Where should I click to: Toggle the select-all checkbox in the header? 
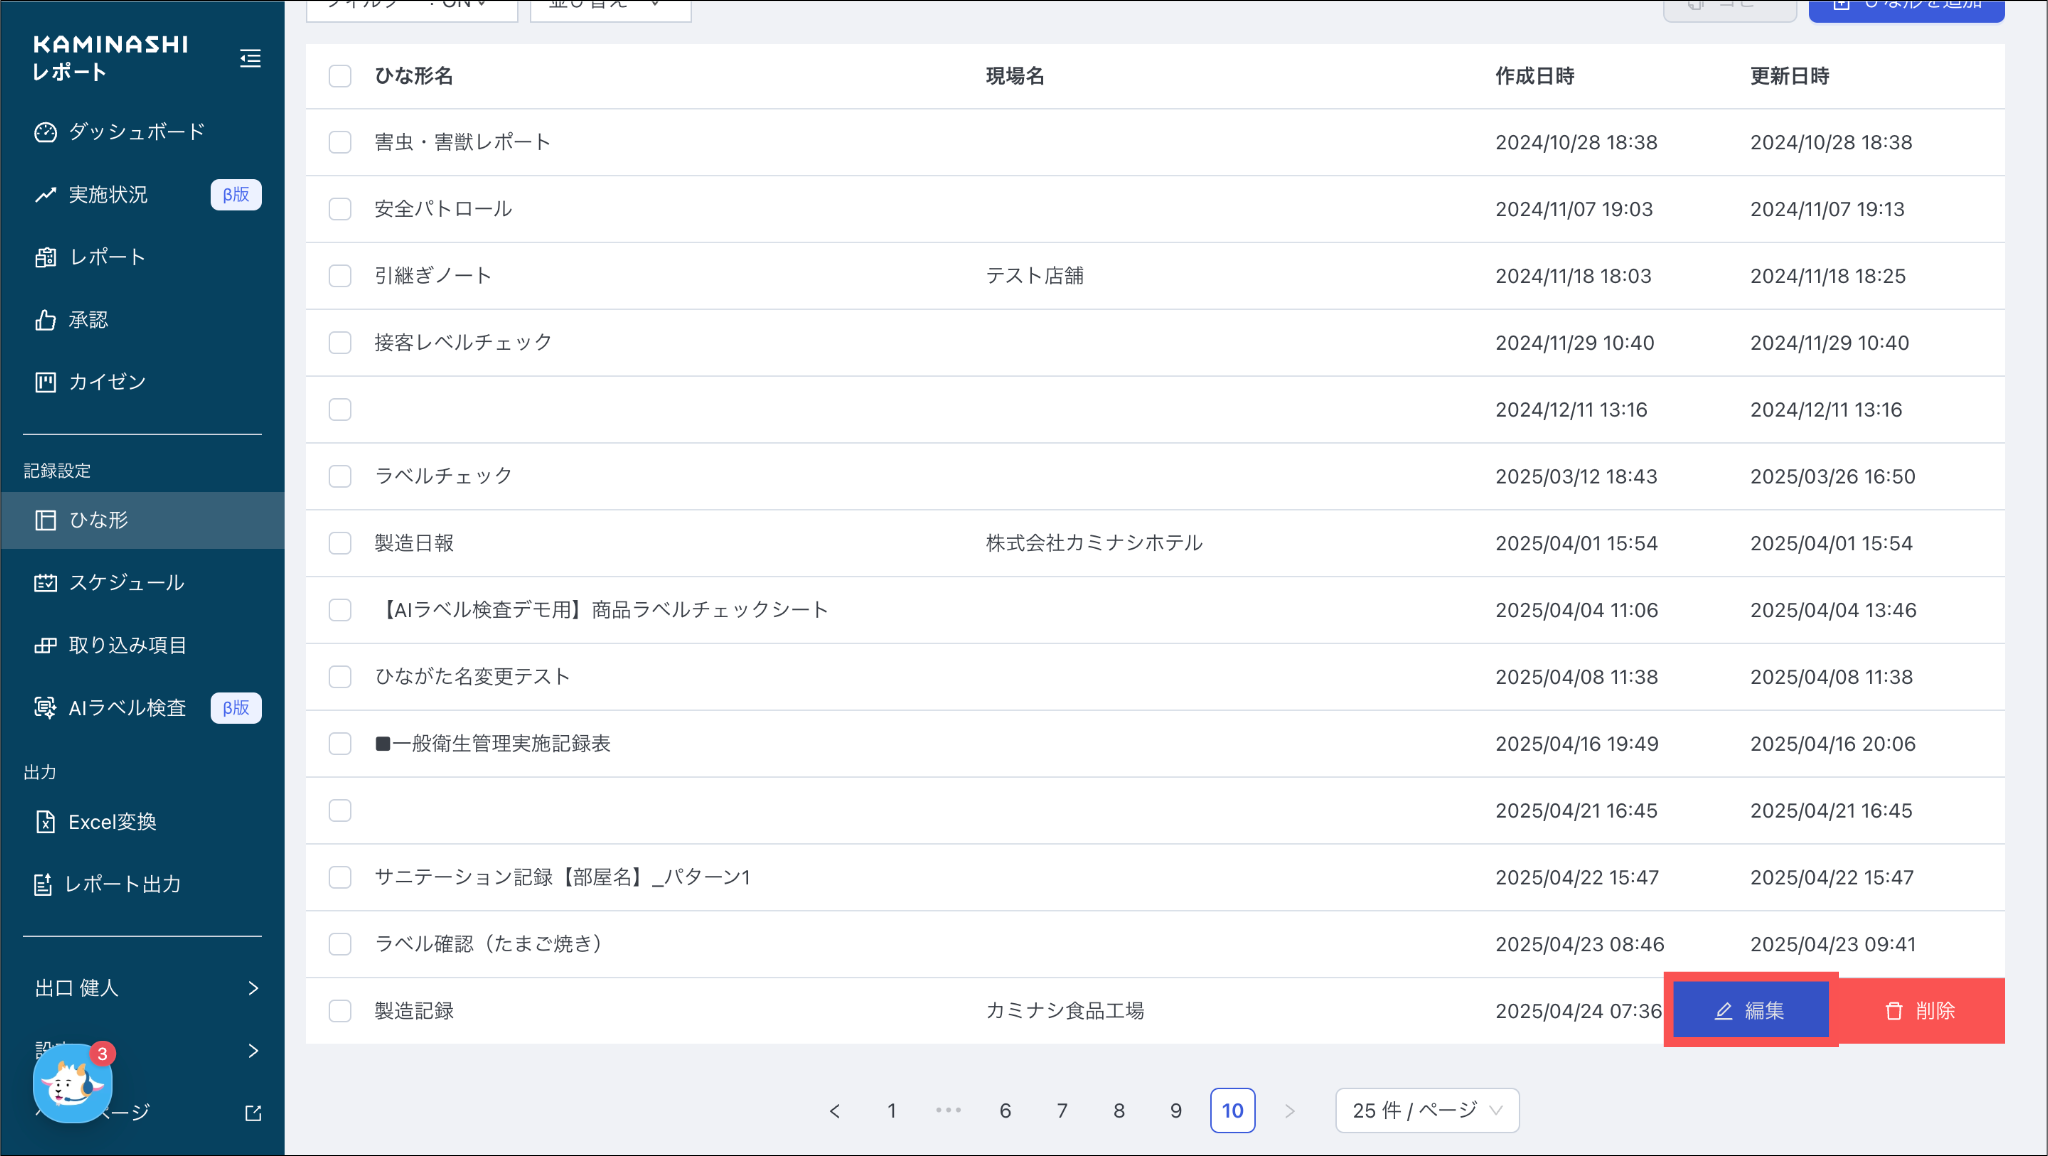tap(340, 76)
